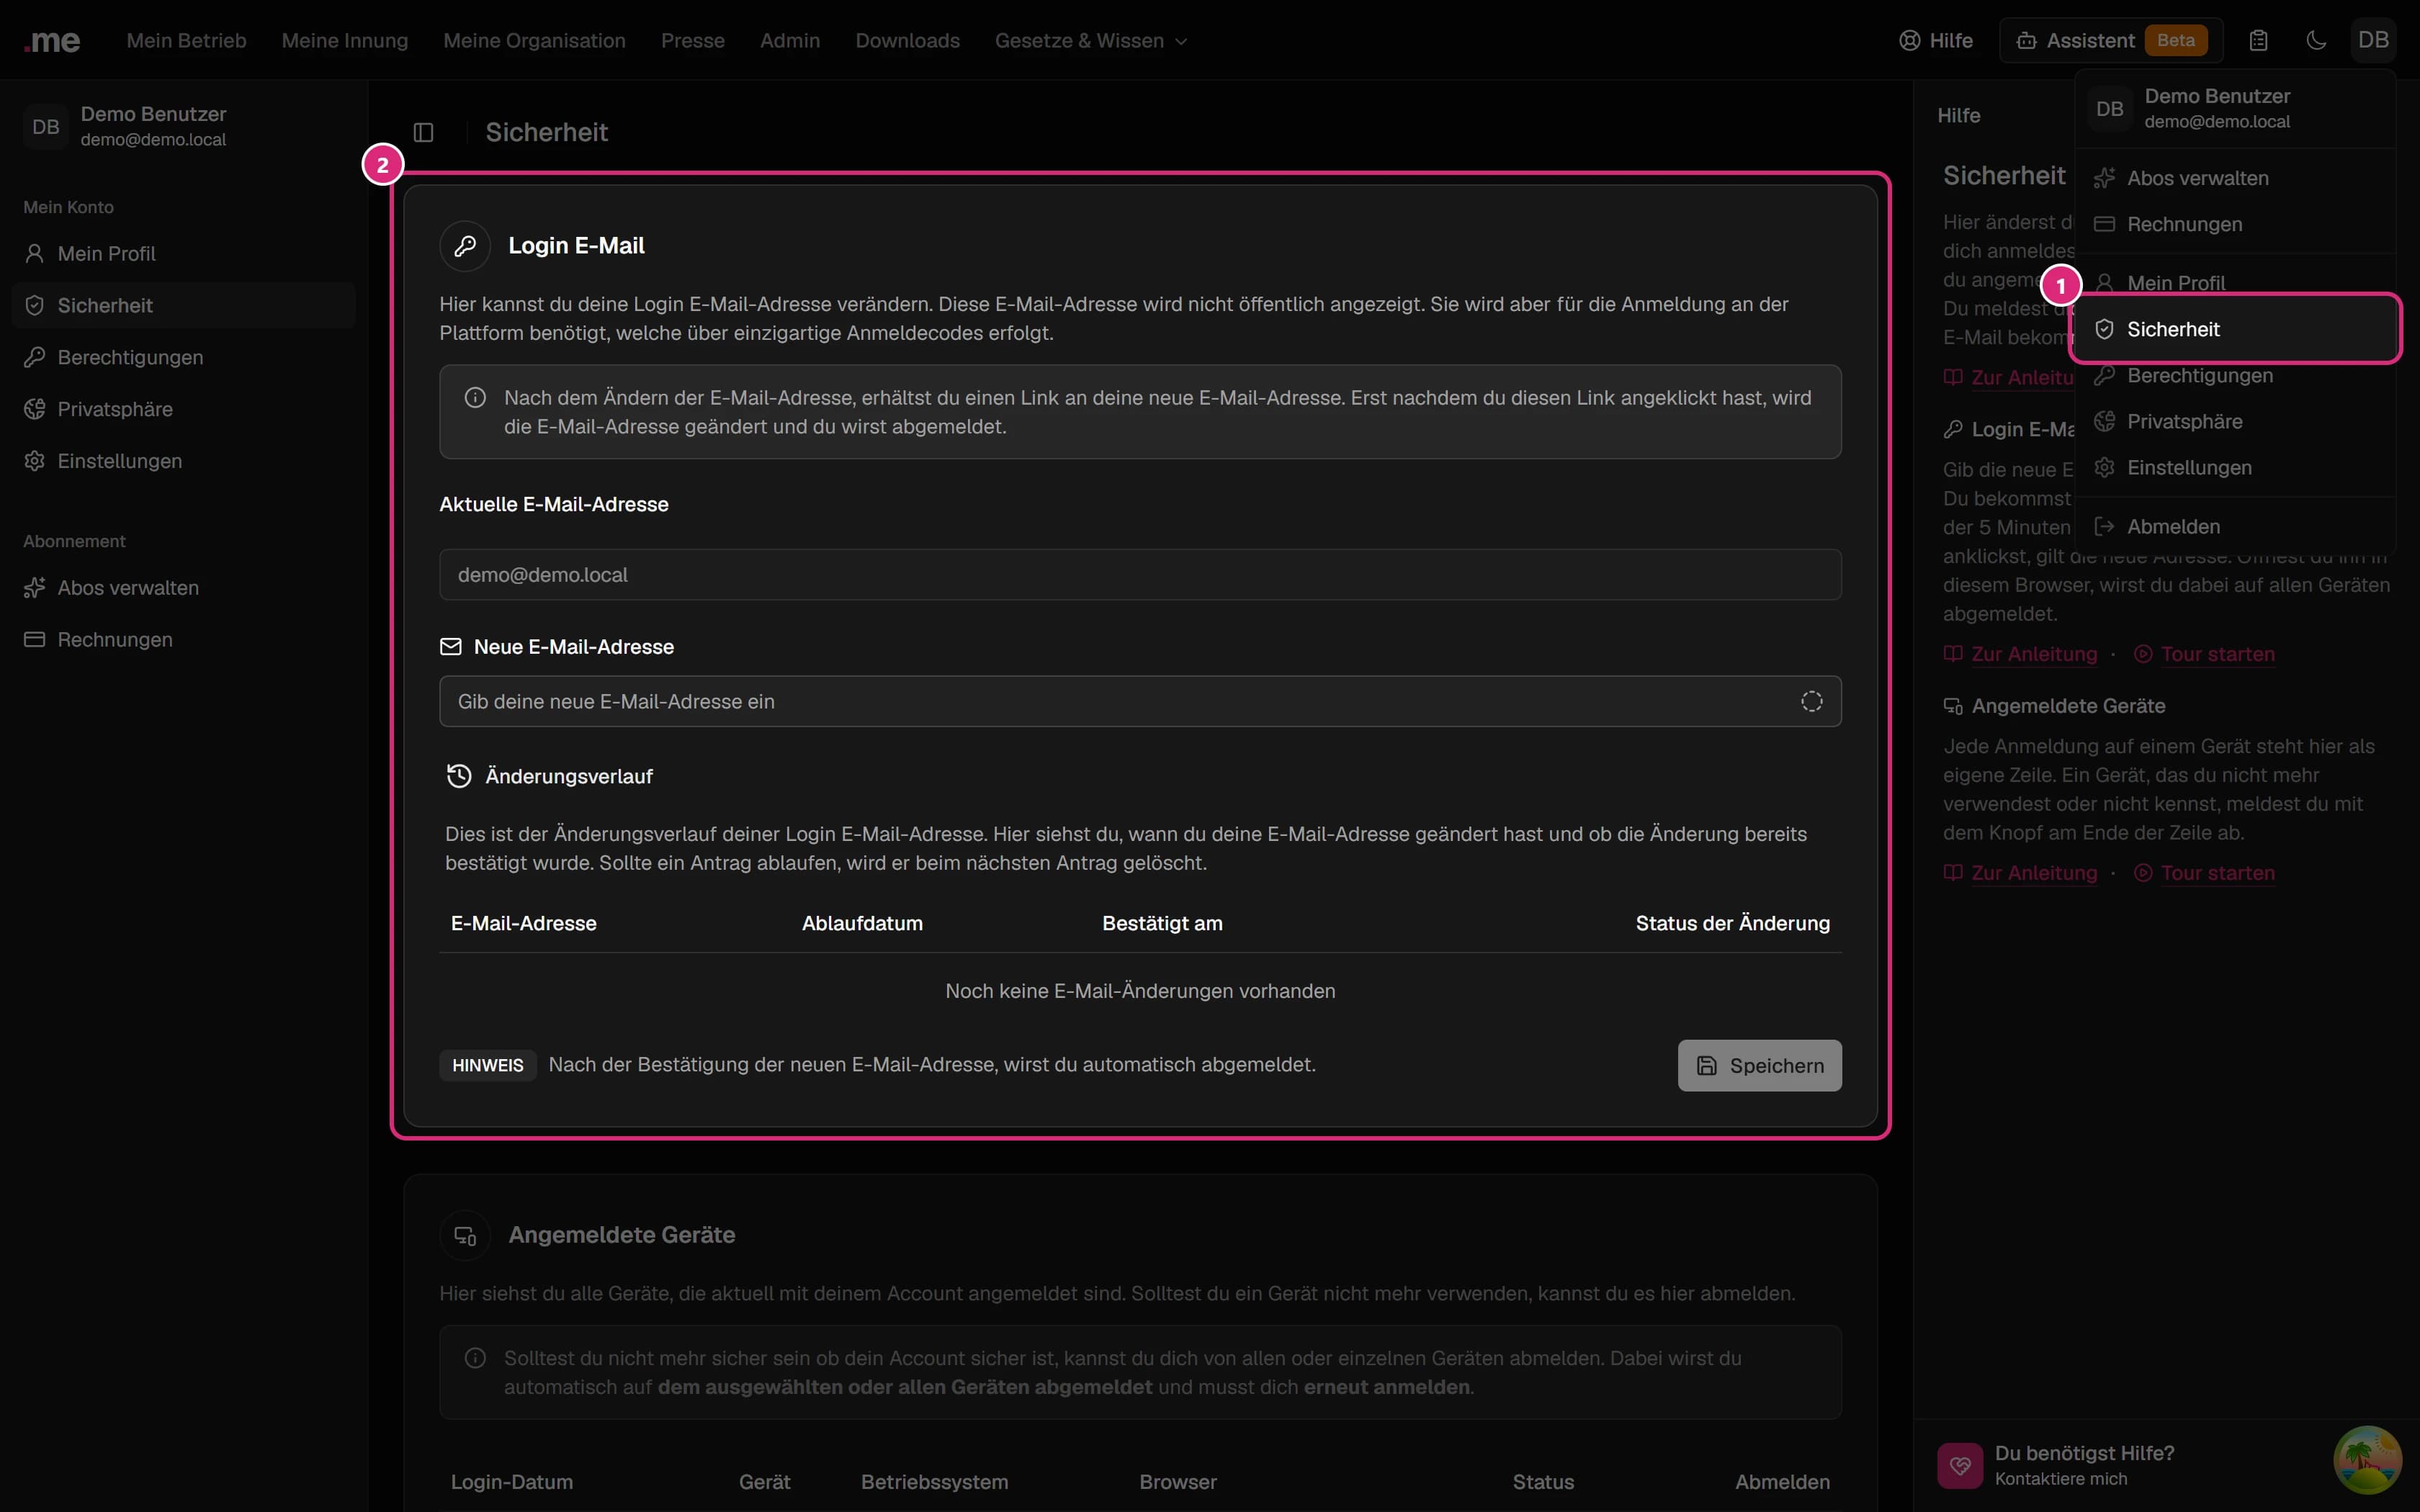This screenshot has width=2420, height=1512.
Task: Choose Einstellungen in the user dropdown menu
Action: coord(2236,468)
